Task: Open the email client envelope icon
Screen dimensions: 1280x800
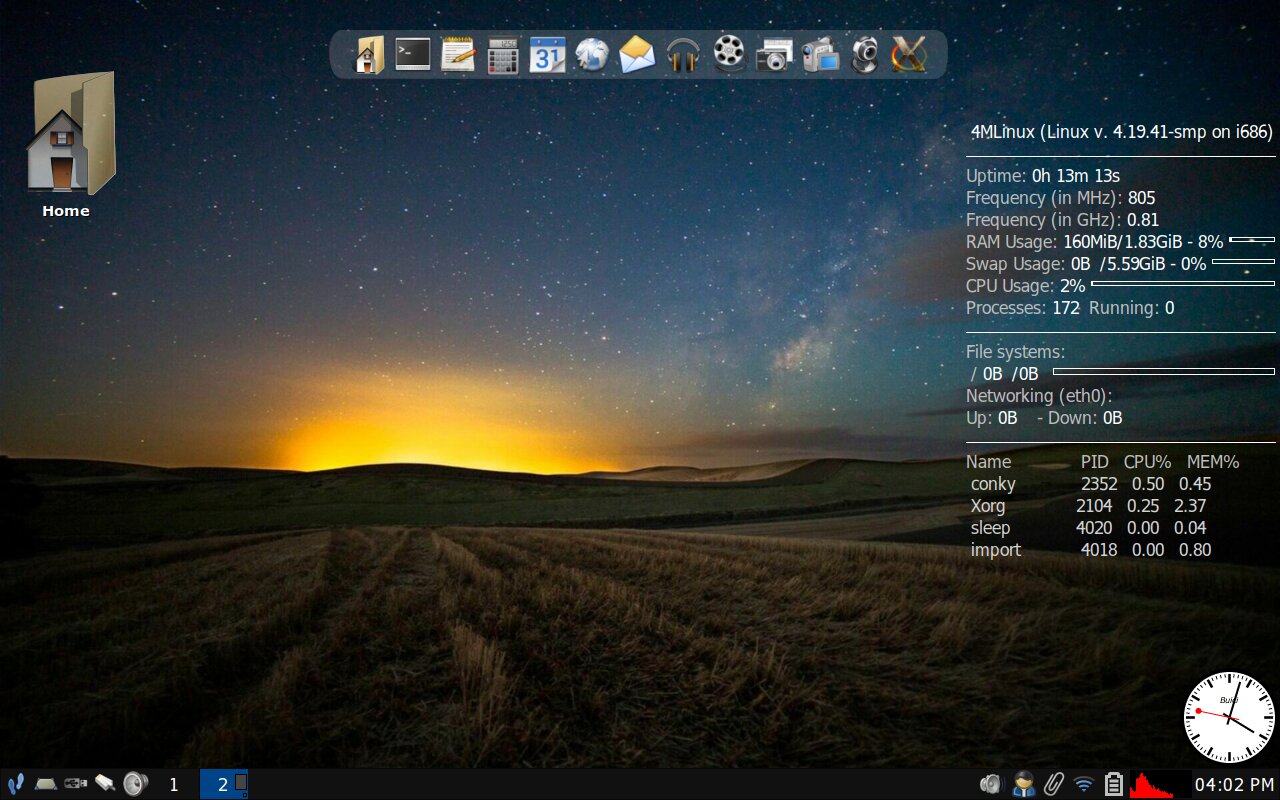Action: tap(637, 55)
